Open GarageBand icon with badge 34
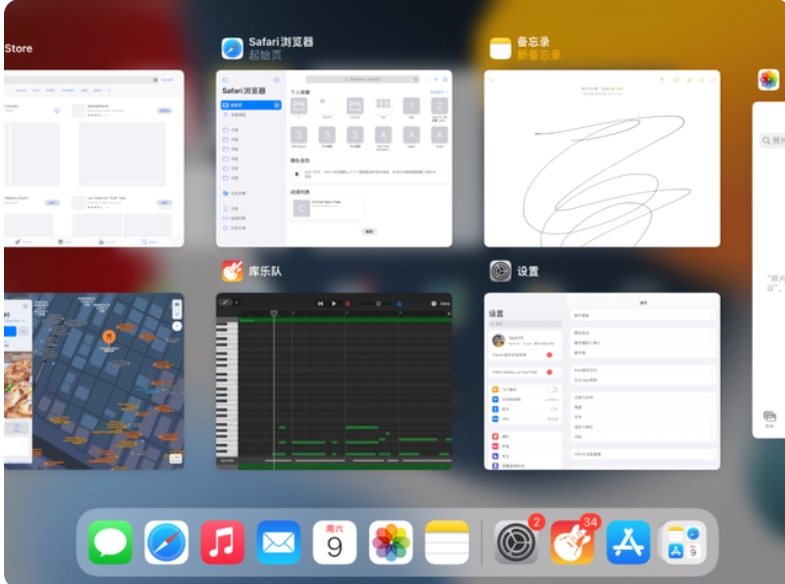The width and height of the screenshot is (785, 584). click(572, 542)
